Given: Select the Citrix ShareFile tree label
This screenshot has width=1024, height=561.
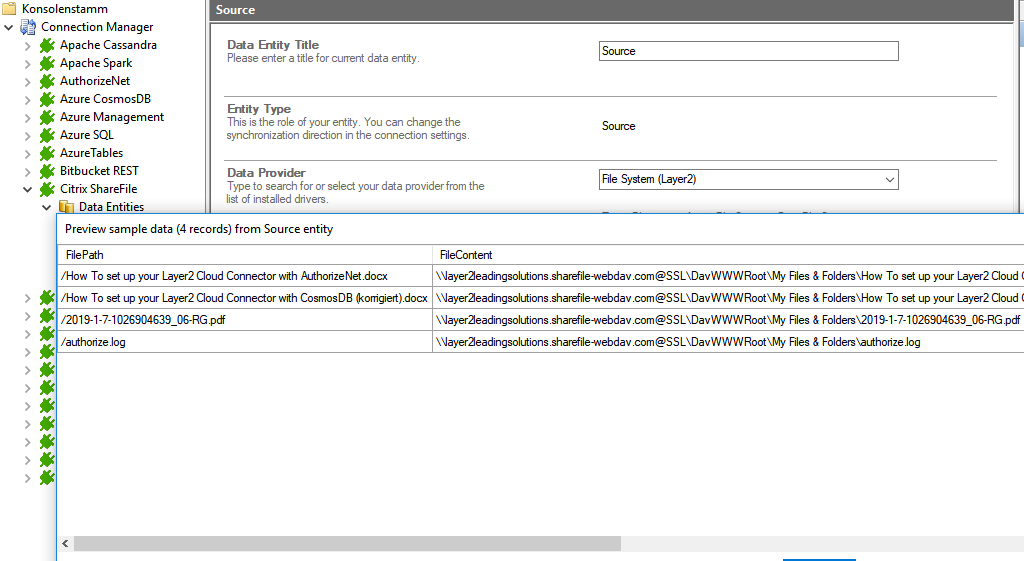Looking at the screenshot, I should tap(99, 189).
